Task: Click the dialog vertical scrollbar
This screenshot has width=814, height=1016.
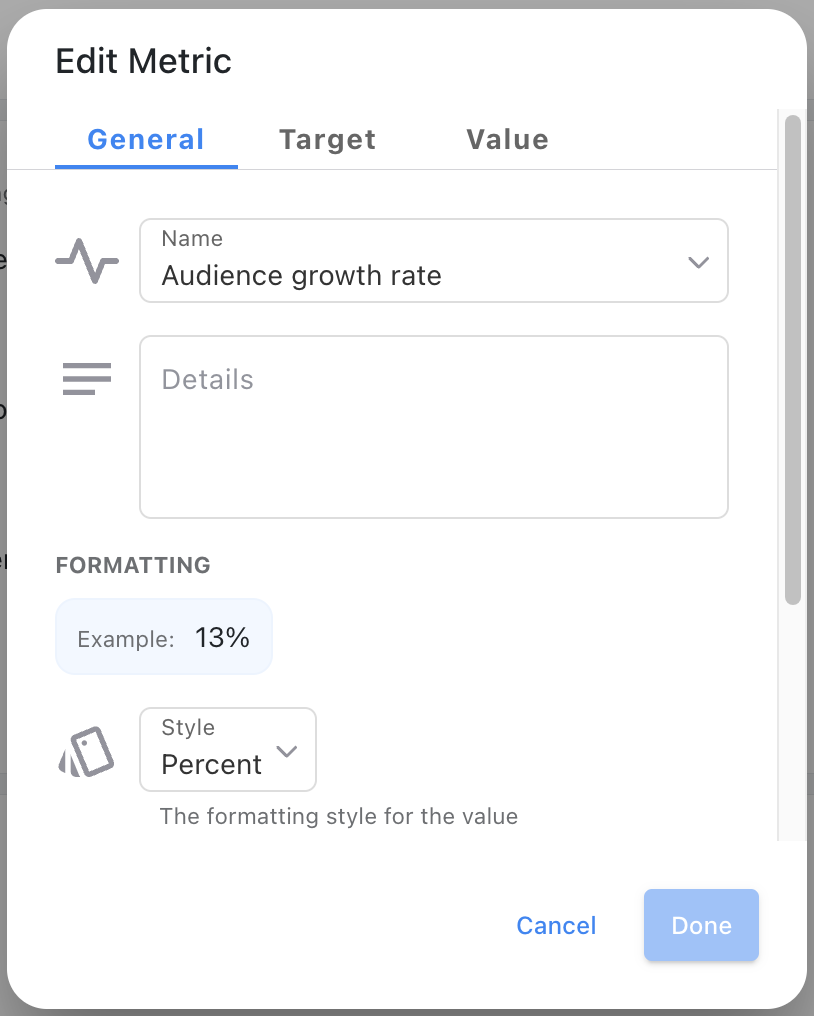Action: pyautogui.click(x=793, y=360)
